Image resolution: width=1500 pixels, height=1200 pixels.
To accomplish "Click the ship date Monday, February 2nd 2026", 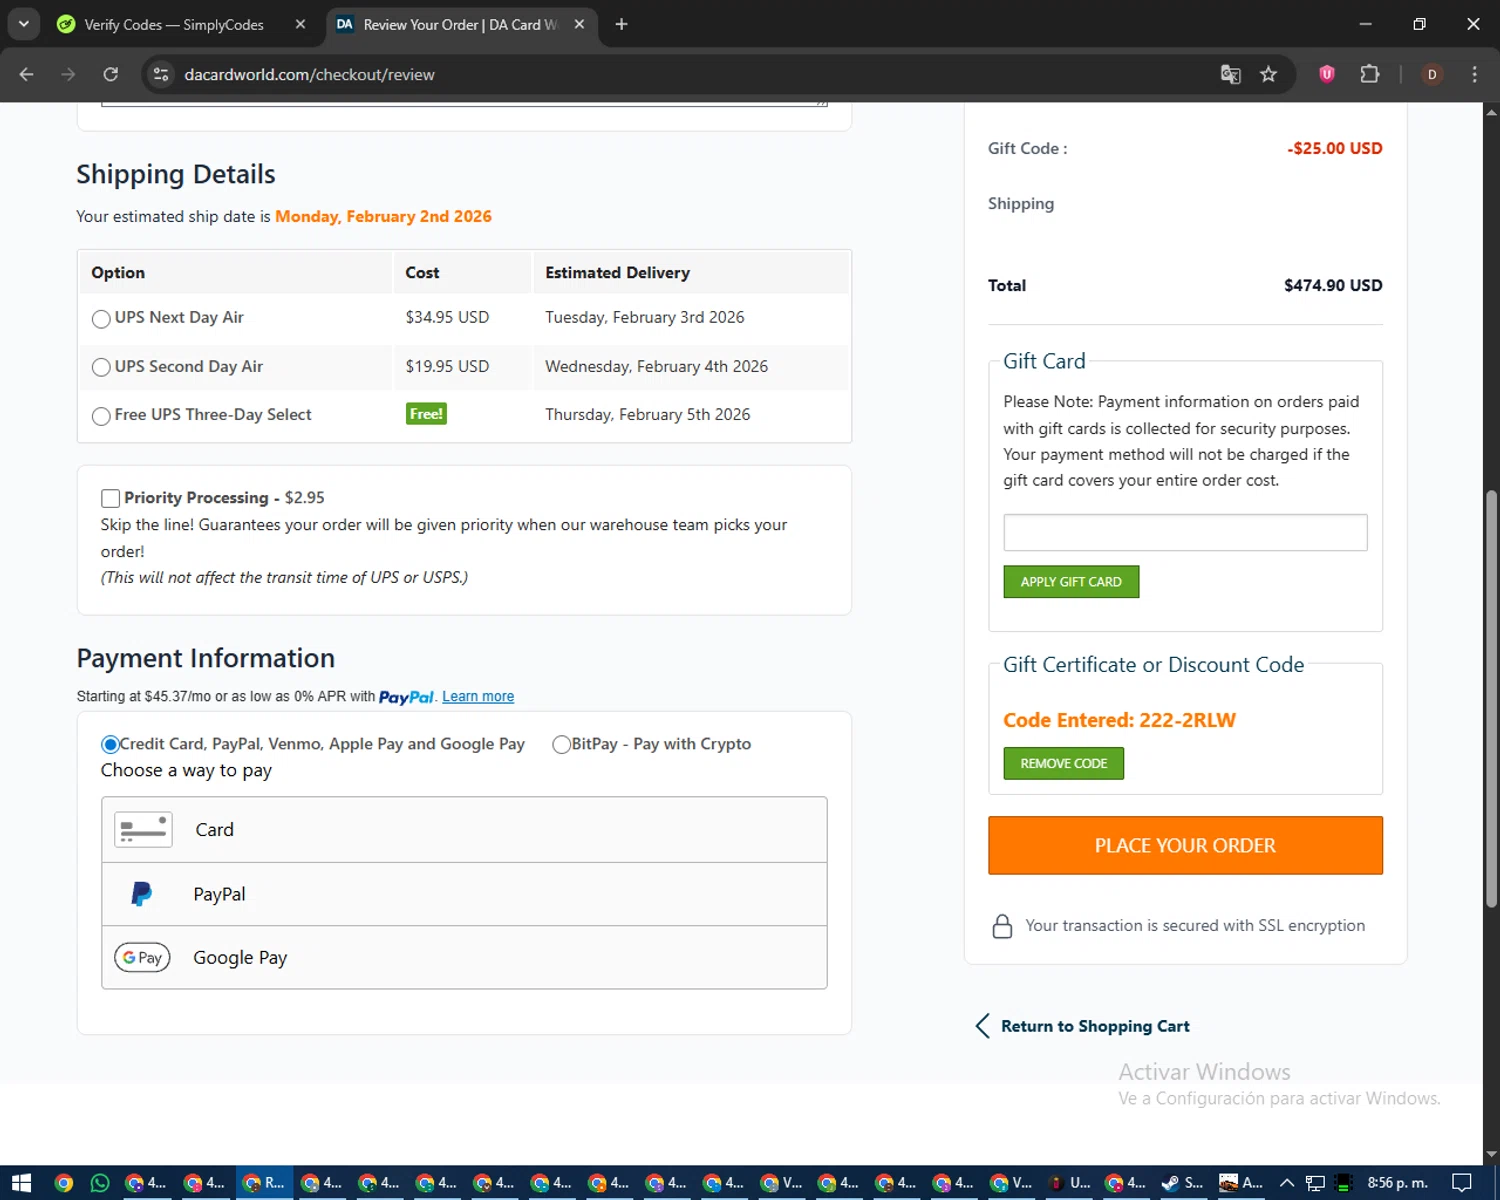I will point(383,216).
